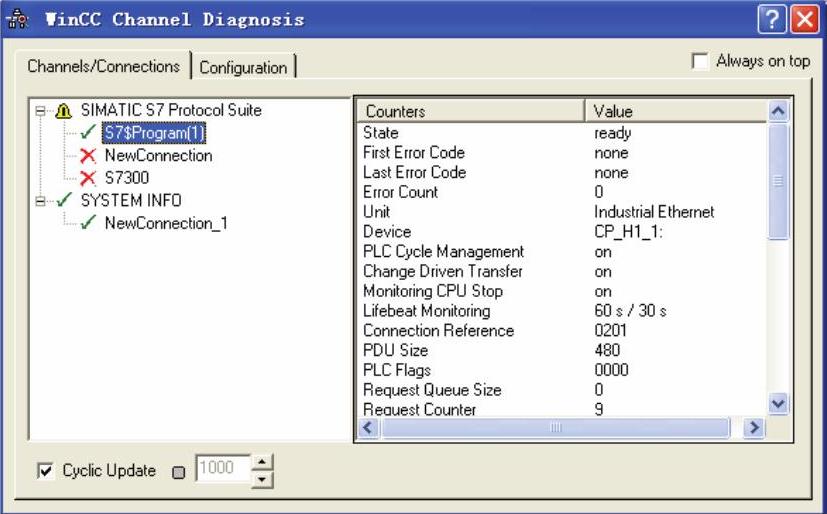Click the update interval field showing 1000
This screenshot has width=827, height=514.
tap(223, 468)
